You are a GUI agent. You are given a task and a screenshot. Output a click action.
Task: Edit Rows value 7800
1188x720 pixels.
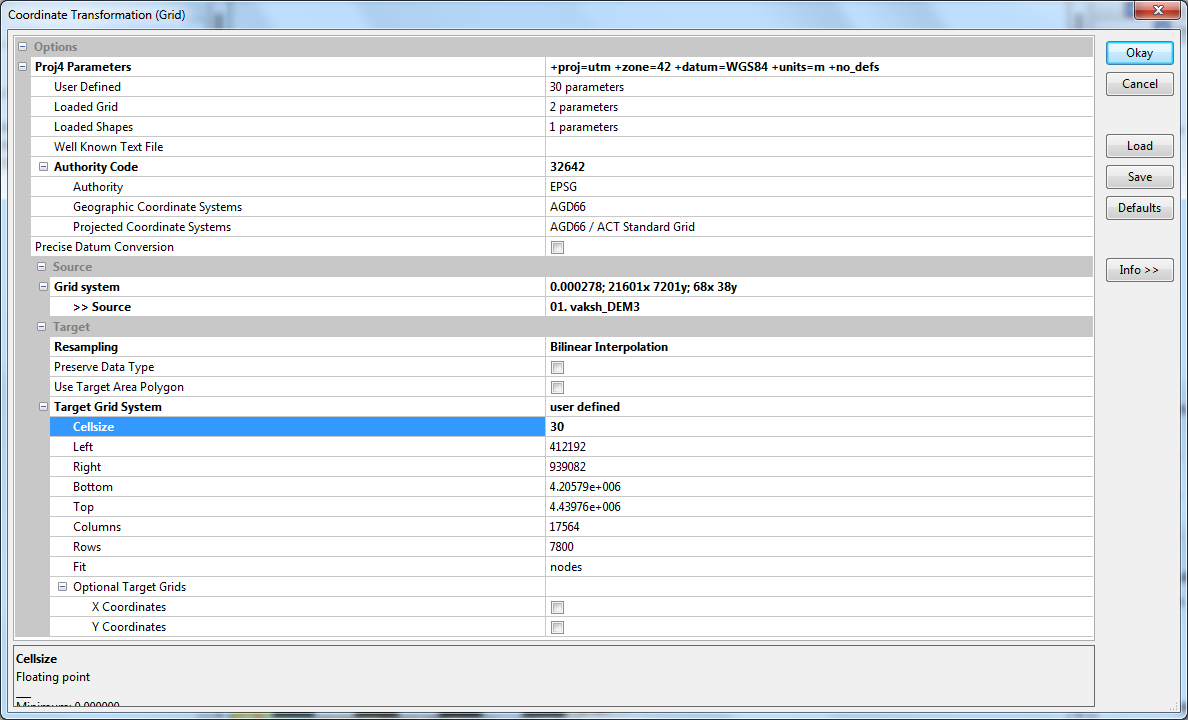(819, 547)
